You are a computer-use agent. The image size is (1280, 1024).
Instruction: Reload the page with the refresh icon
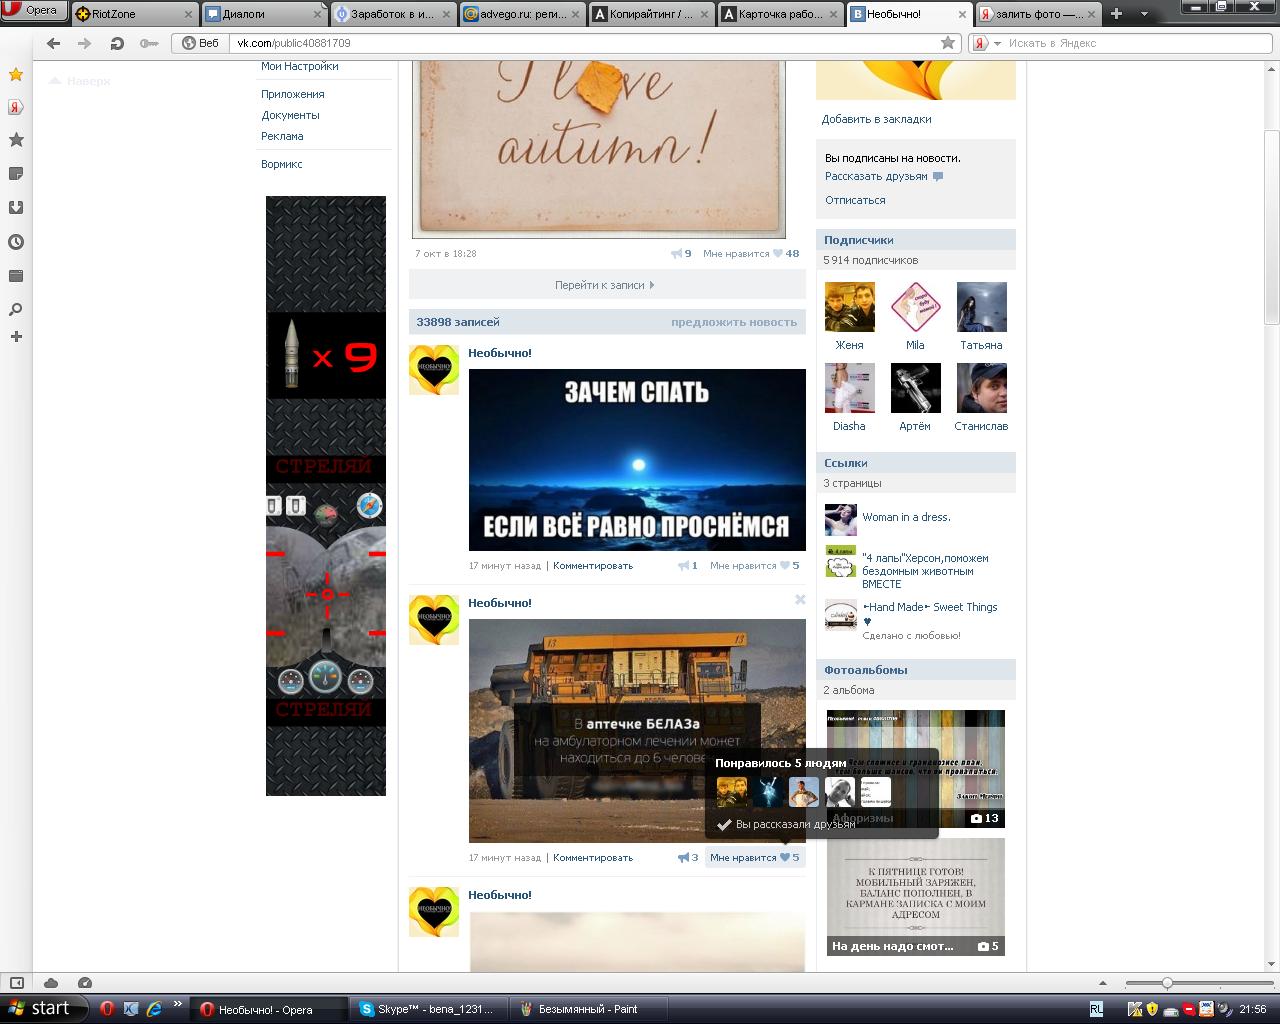pos(117,43)
